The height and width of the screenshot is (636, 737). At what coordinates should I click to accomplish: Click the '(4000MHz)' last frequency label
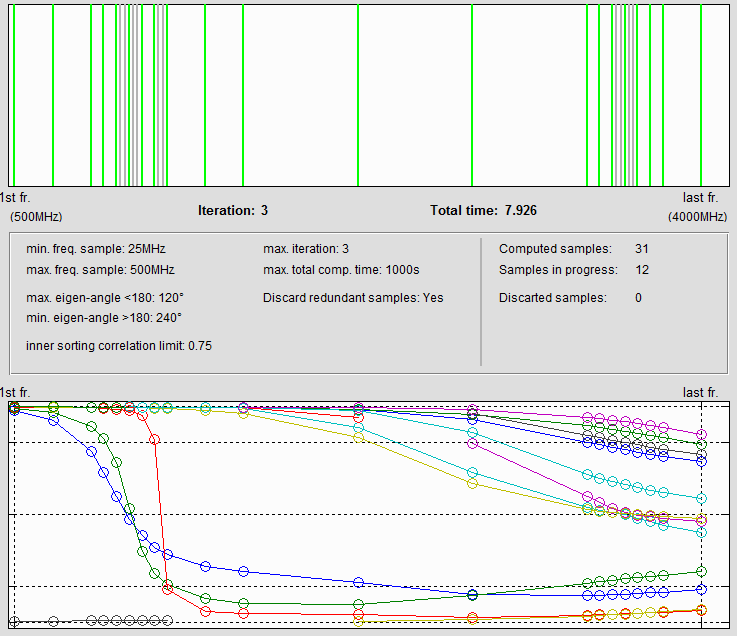(x=698, y=217)
